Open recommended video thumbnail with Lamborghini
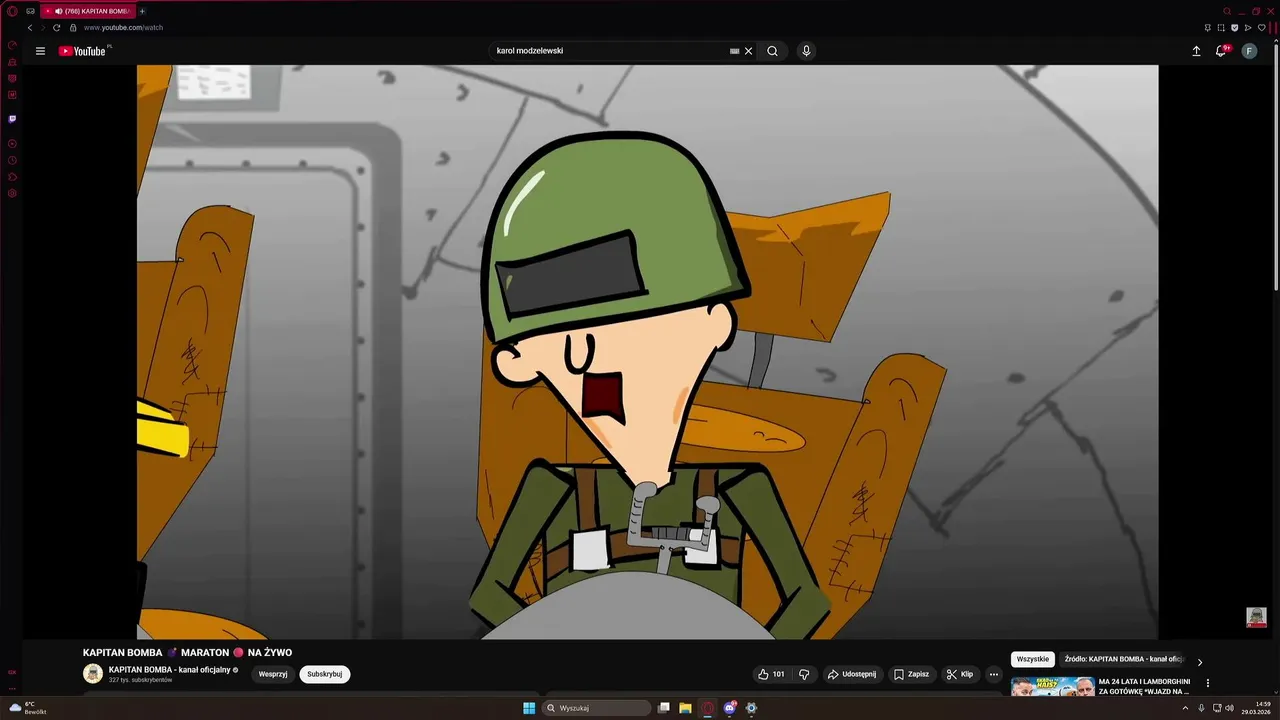 click(1052, 687)
